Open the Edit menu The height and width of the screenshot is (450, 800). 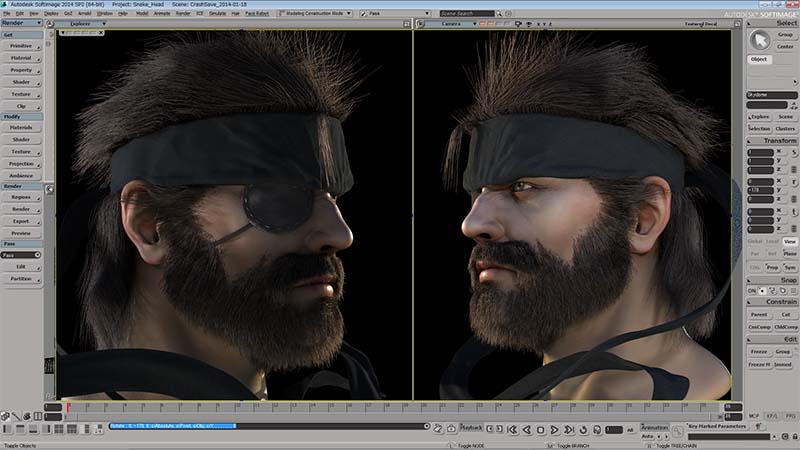[x=20, y=14]
